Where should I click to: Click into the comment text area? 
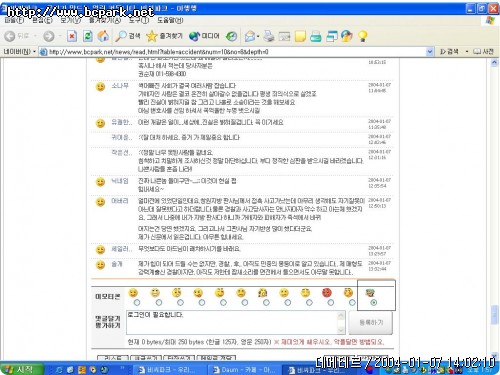pyautogui.click(x=232, y=322)
